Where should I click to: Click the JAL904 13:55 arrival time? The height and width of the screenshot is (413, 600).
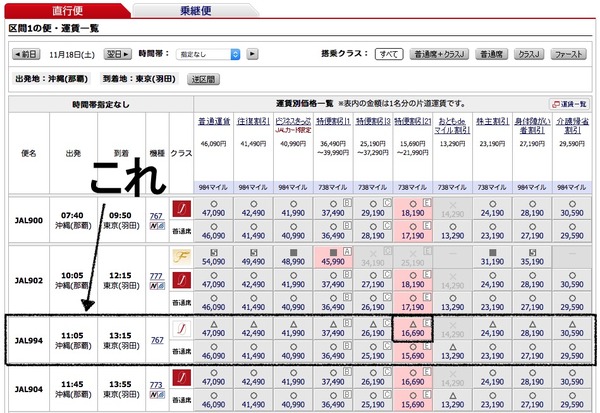120,384
